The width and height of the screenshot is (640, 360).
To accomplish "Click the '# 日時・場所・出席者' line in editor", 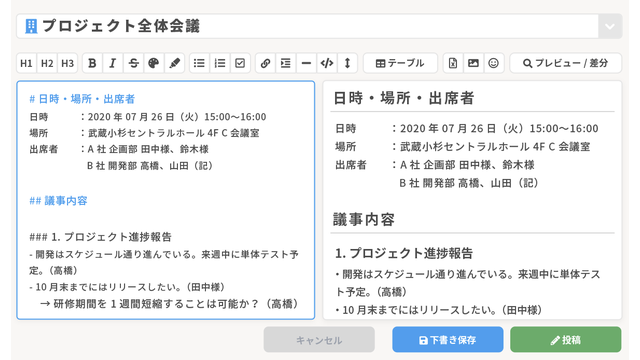I will [82, 99].
